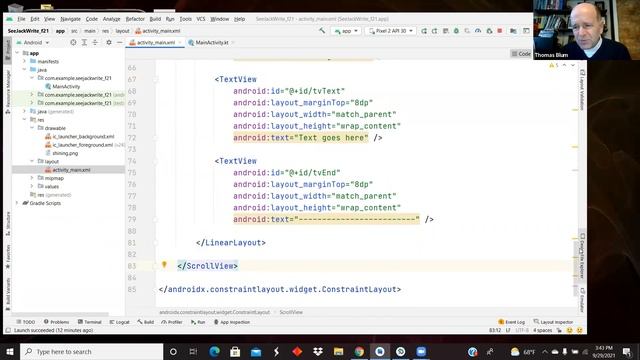Click the rightmost SDK Manager toolbar icon
640x360 pixels.
point(527,31)
